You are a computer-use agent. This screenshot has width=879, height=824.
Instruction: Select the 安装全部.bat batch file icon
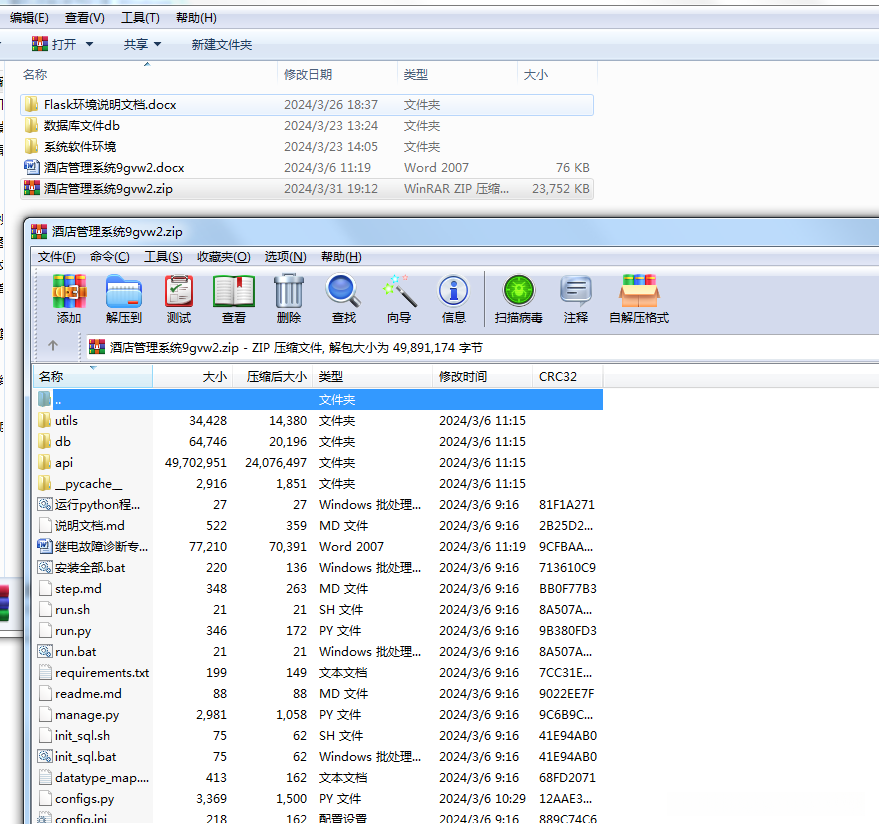(45, 567)
